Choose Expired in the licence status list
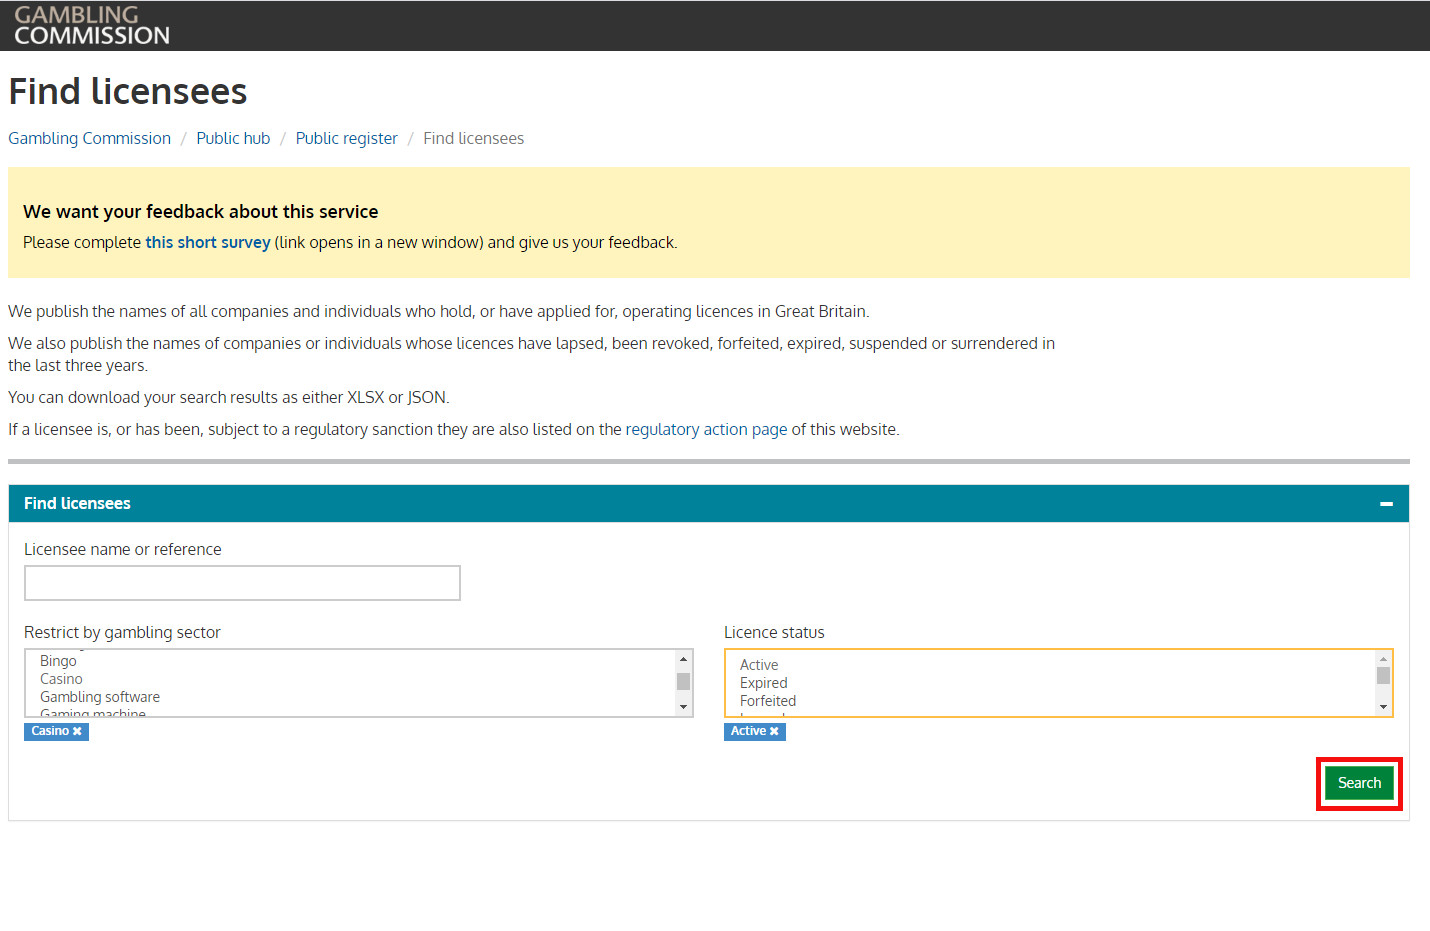 point(763,683)
